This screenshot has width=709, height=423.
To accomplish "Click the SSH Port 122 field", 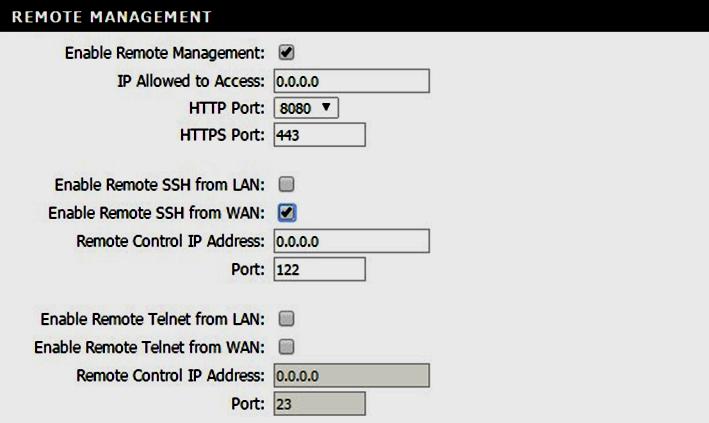I will 320,269.
